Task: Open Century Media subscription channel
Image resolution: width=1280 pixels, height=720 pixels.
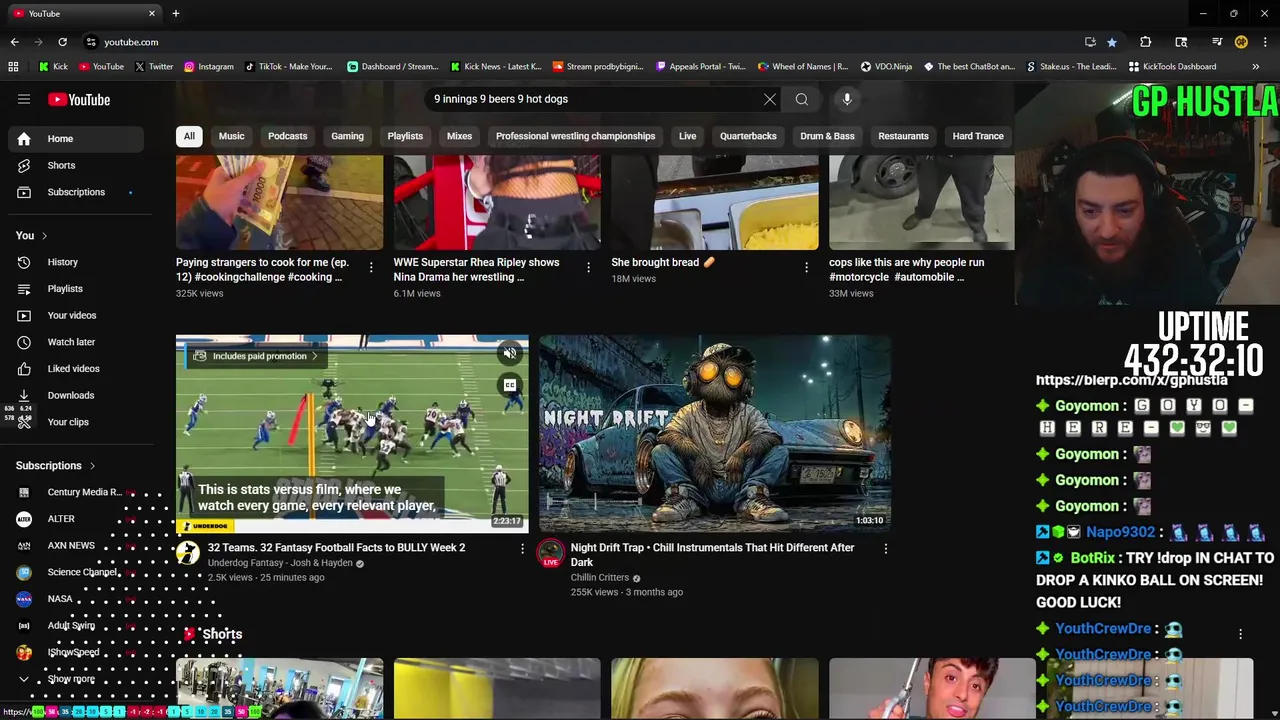Action: 78,492
